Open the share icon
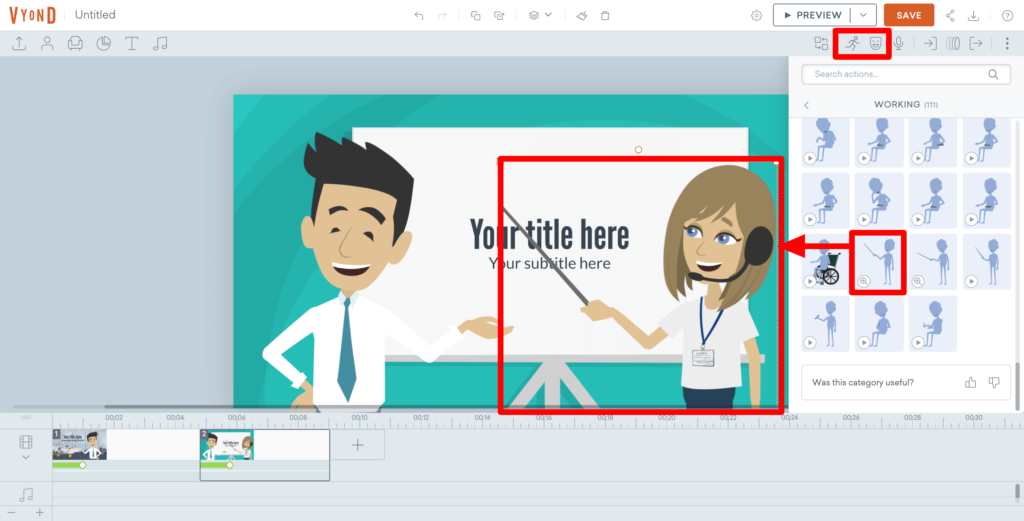The width and height of the screenshot is (1024, 521). click(x=950, y=16)
